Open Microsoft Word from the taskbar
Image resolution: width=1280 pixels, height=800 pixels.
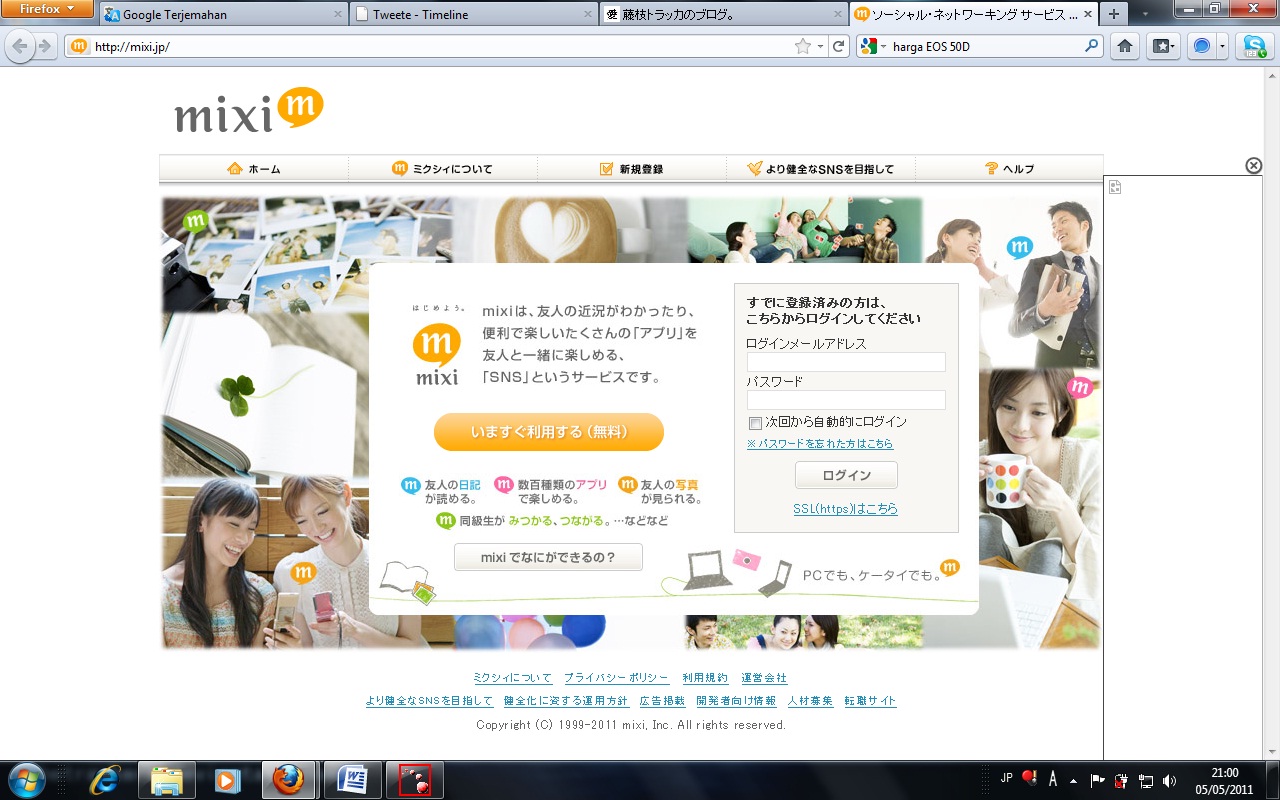[352, 778]
